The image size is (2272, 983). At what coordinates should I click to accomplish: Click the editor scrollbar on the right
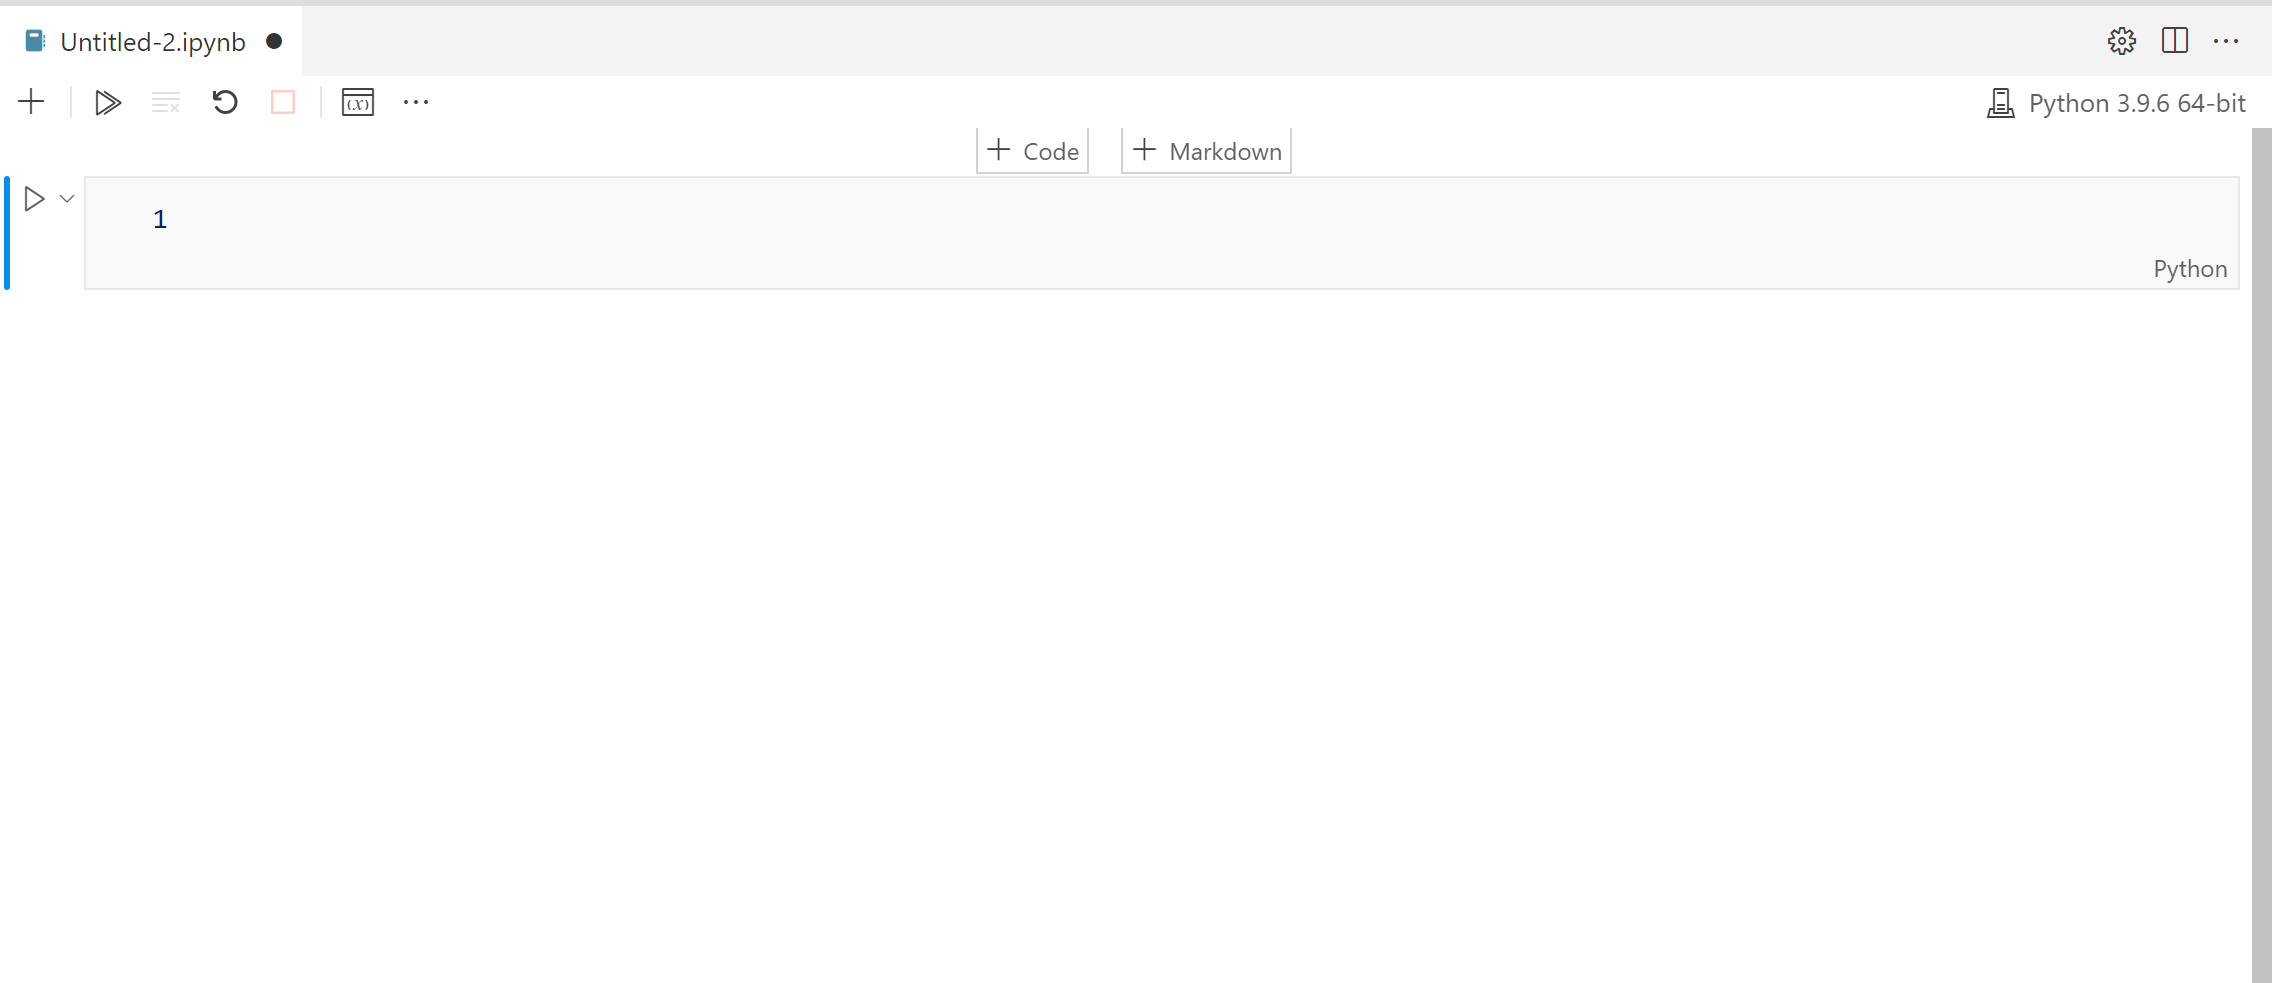(2261, 300)
